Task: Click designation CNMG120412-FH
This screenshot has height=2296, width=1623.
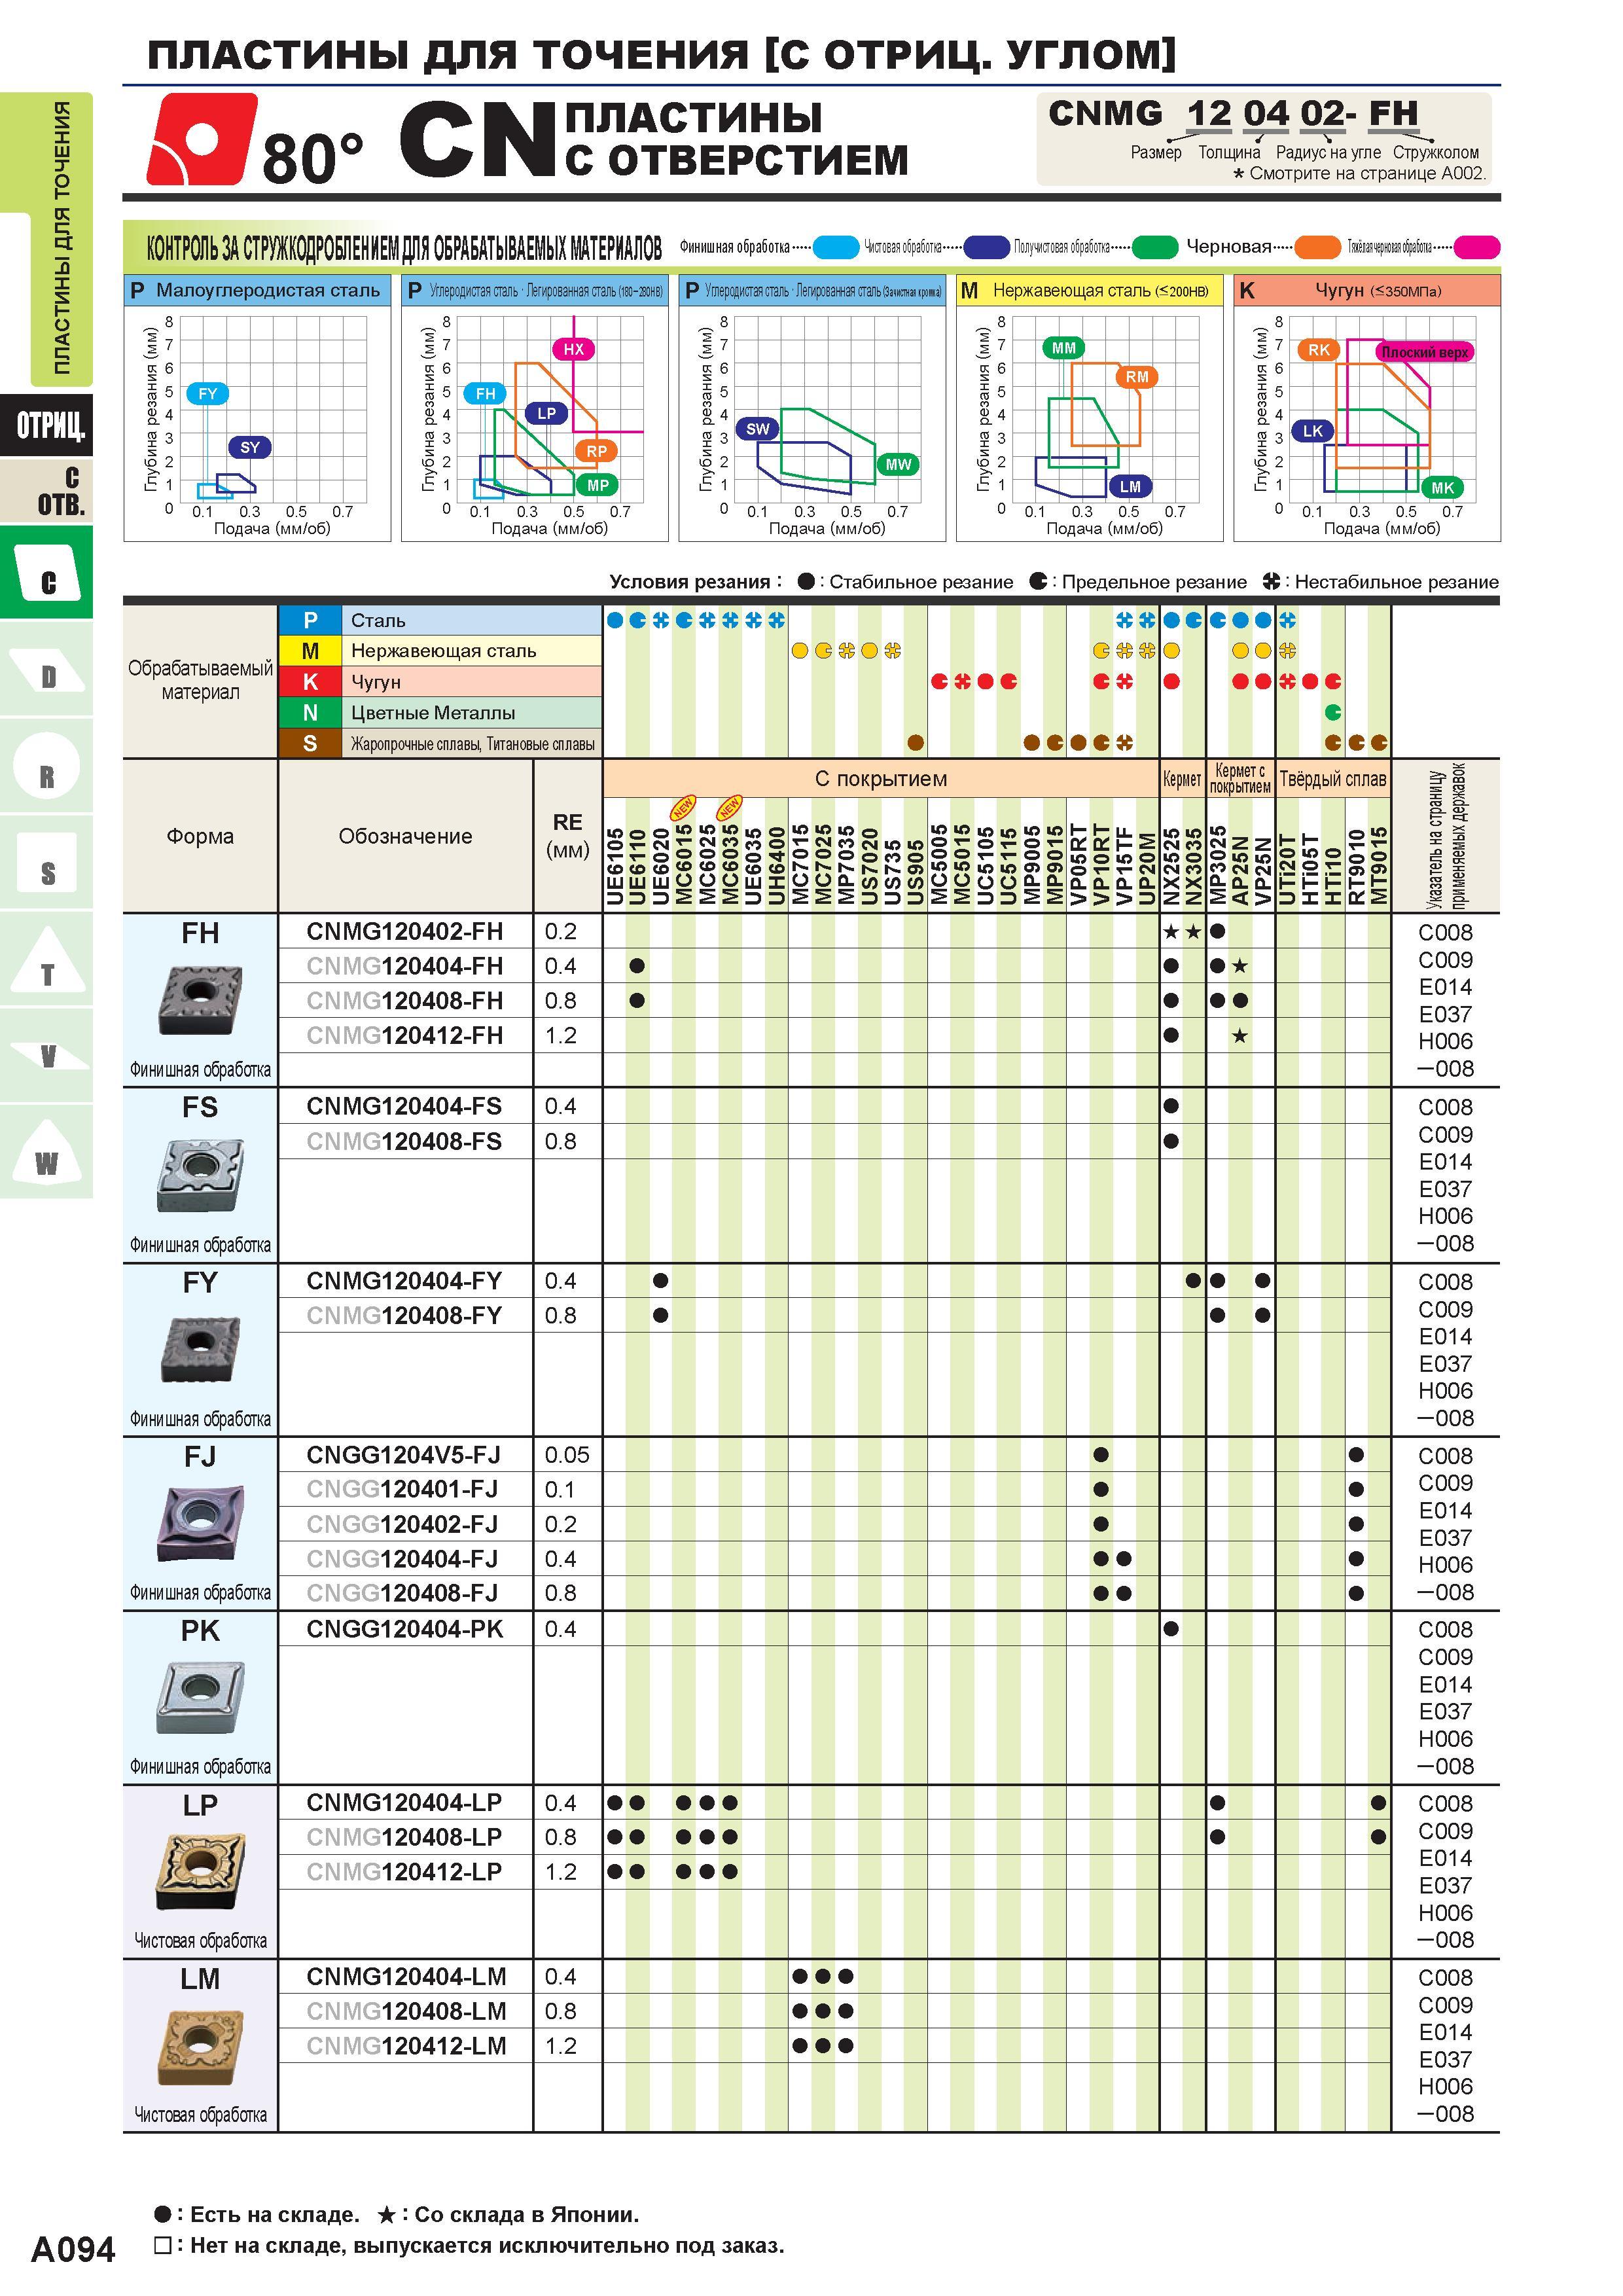Action: tap(405, 1036)
